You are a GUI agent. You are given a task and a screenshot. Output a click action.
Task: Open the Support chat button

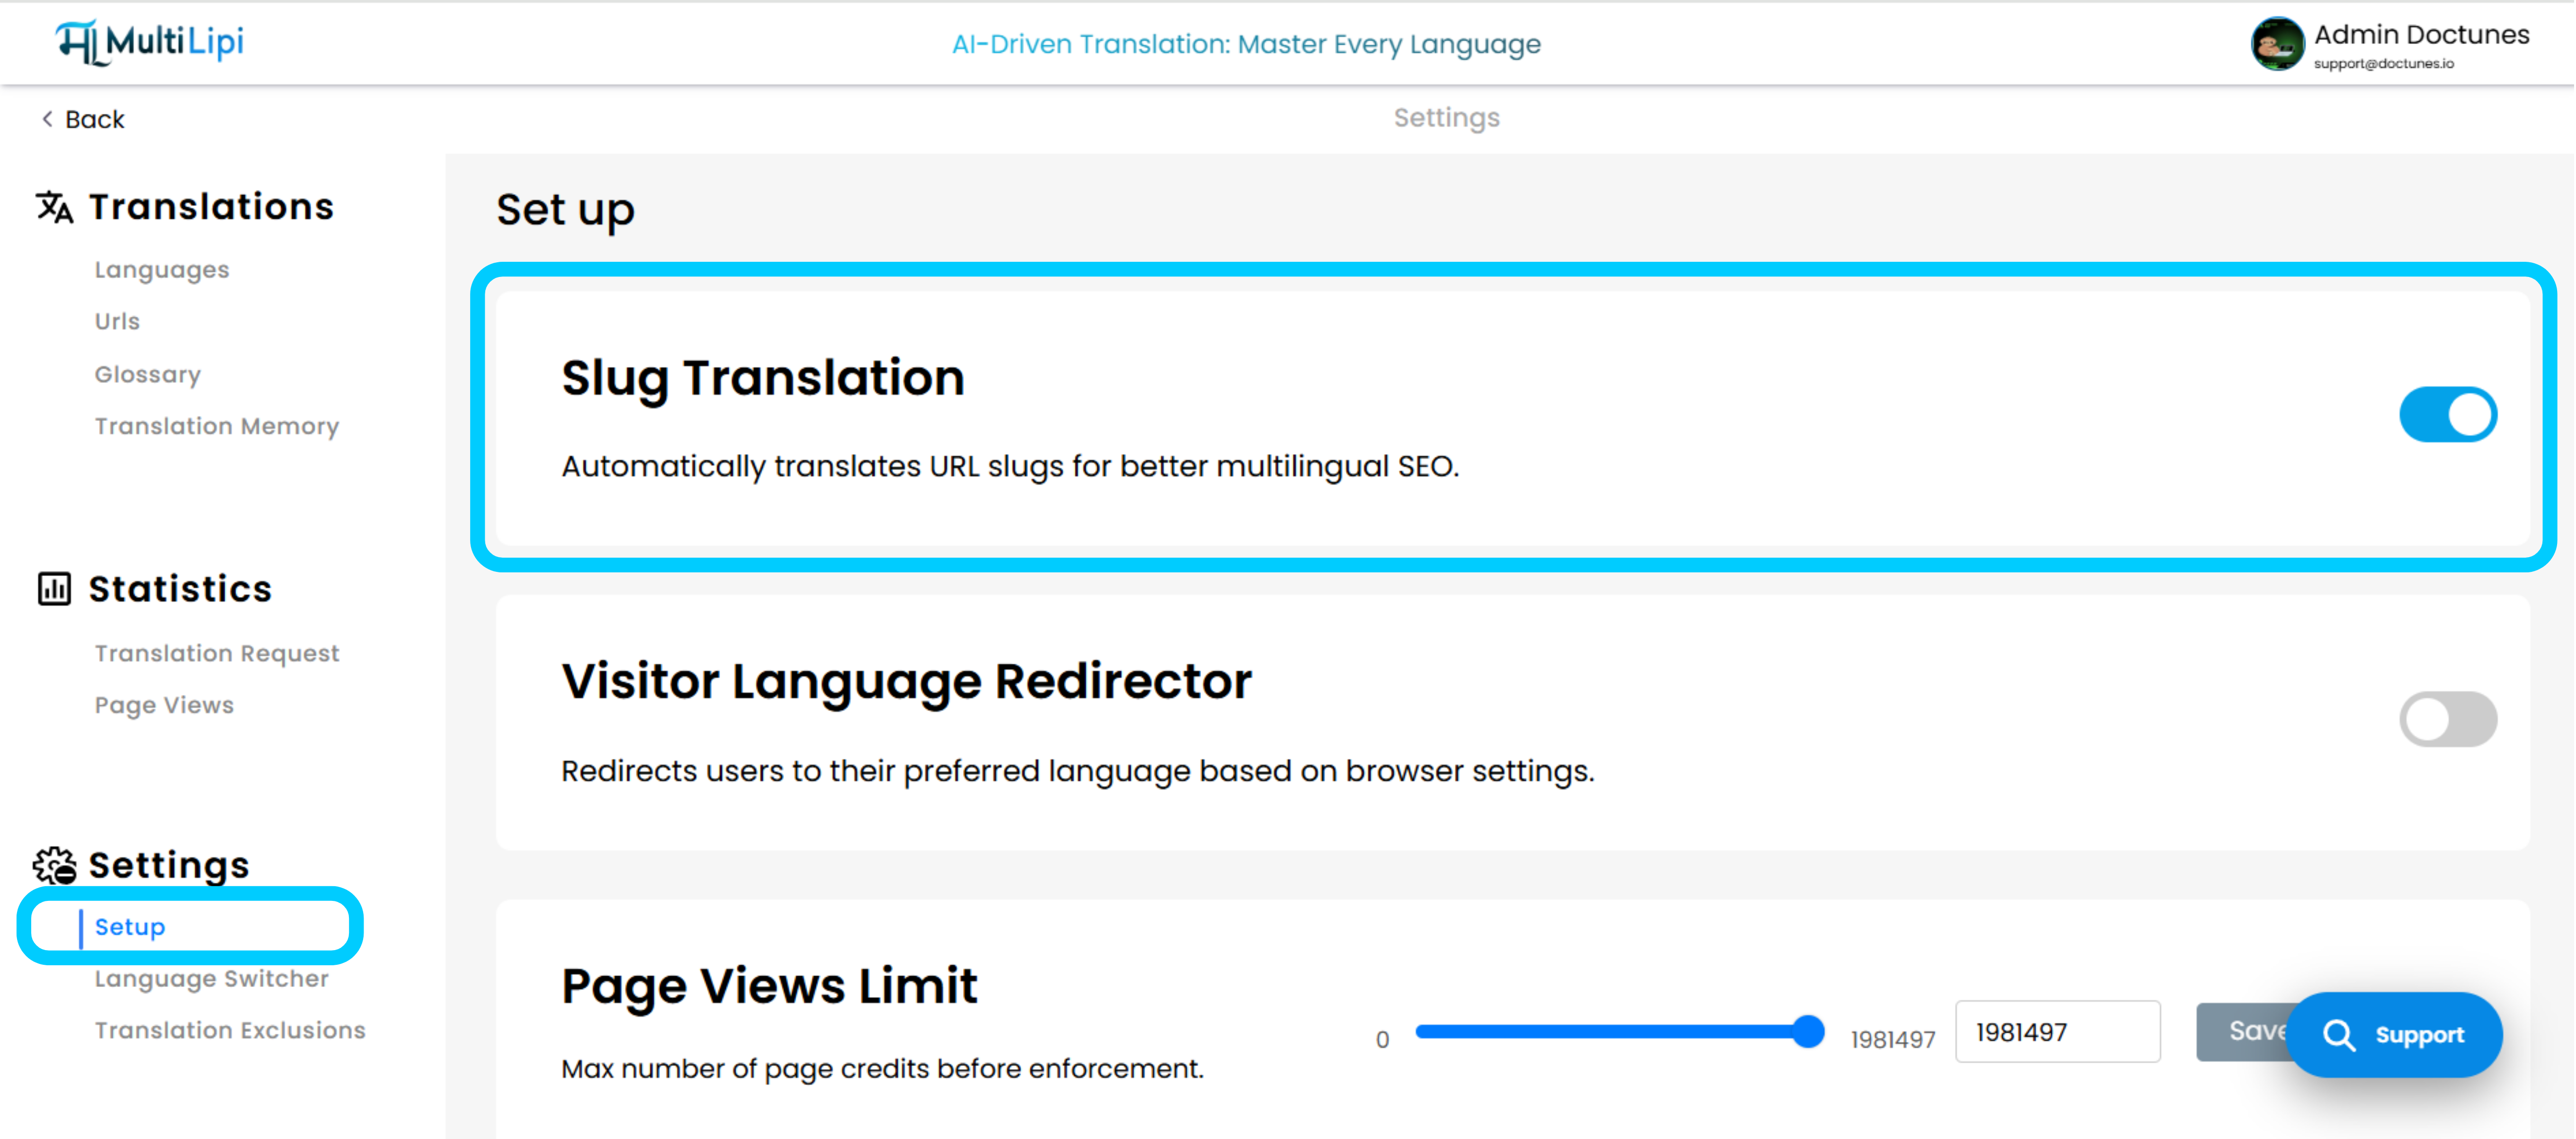coord(2394,1035)
